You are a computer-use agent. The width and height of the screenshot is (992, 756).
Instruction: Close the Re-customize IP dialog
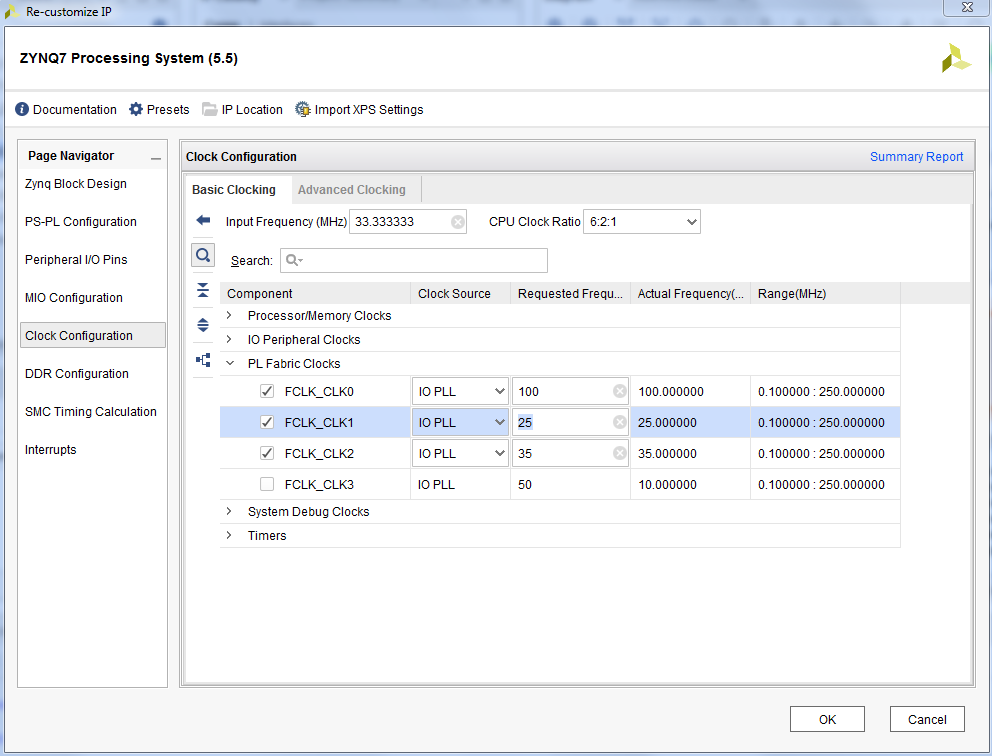[x=967, y=8]
